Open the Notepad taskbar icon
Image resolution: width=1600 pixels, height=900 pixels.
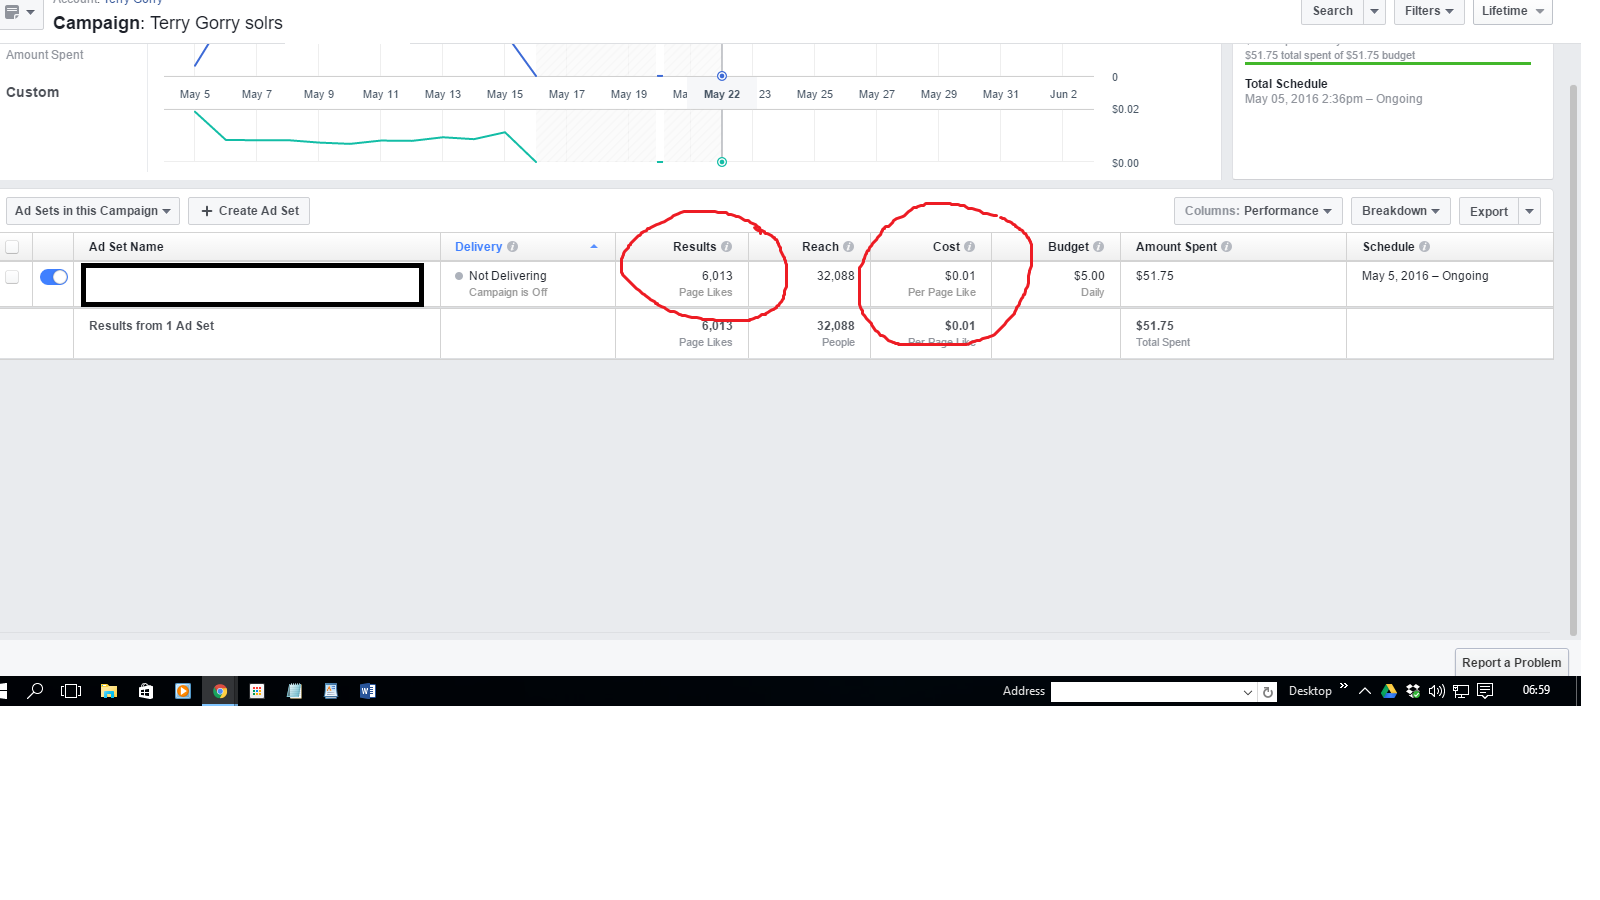coord(294,690)
